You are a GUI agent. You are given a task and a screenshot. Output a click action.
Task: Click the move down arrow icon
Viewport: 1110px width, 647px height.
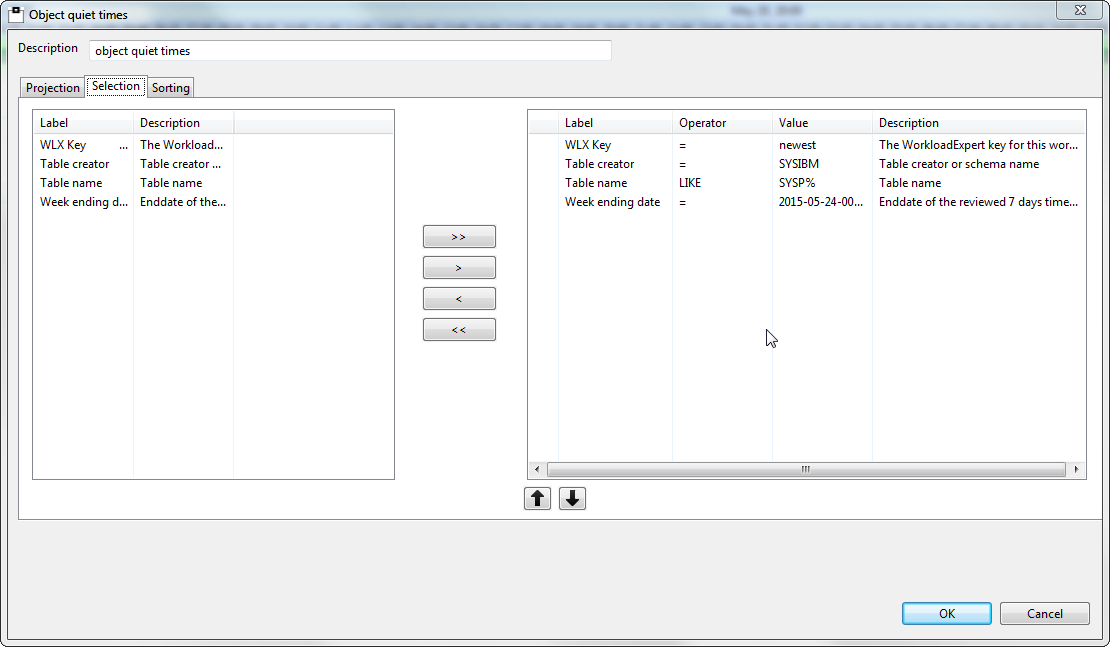click(x=572, y=498)
